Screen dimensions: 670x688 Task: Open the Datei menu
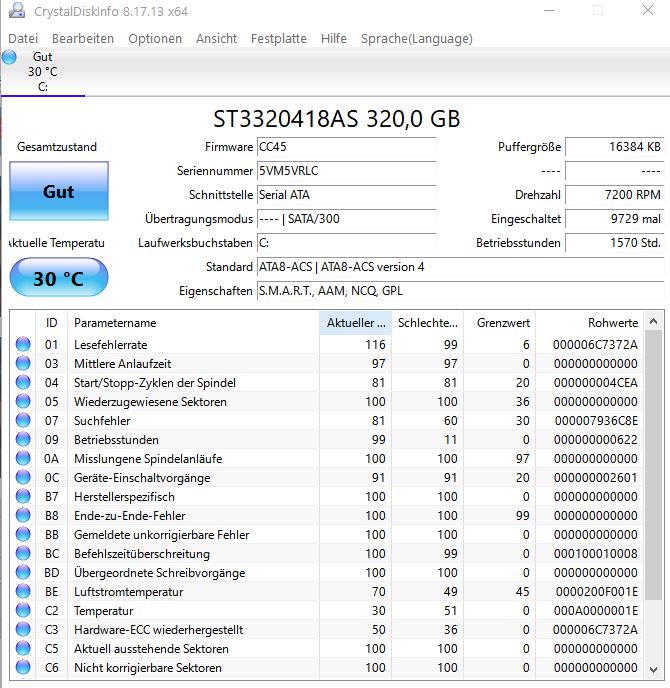coord(23,39)
